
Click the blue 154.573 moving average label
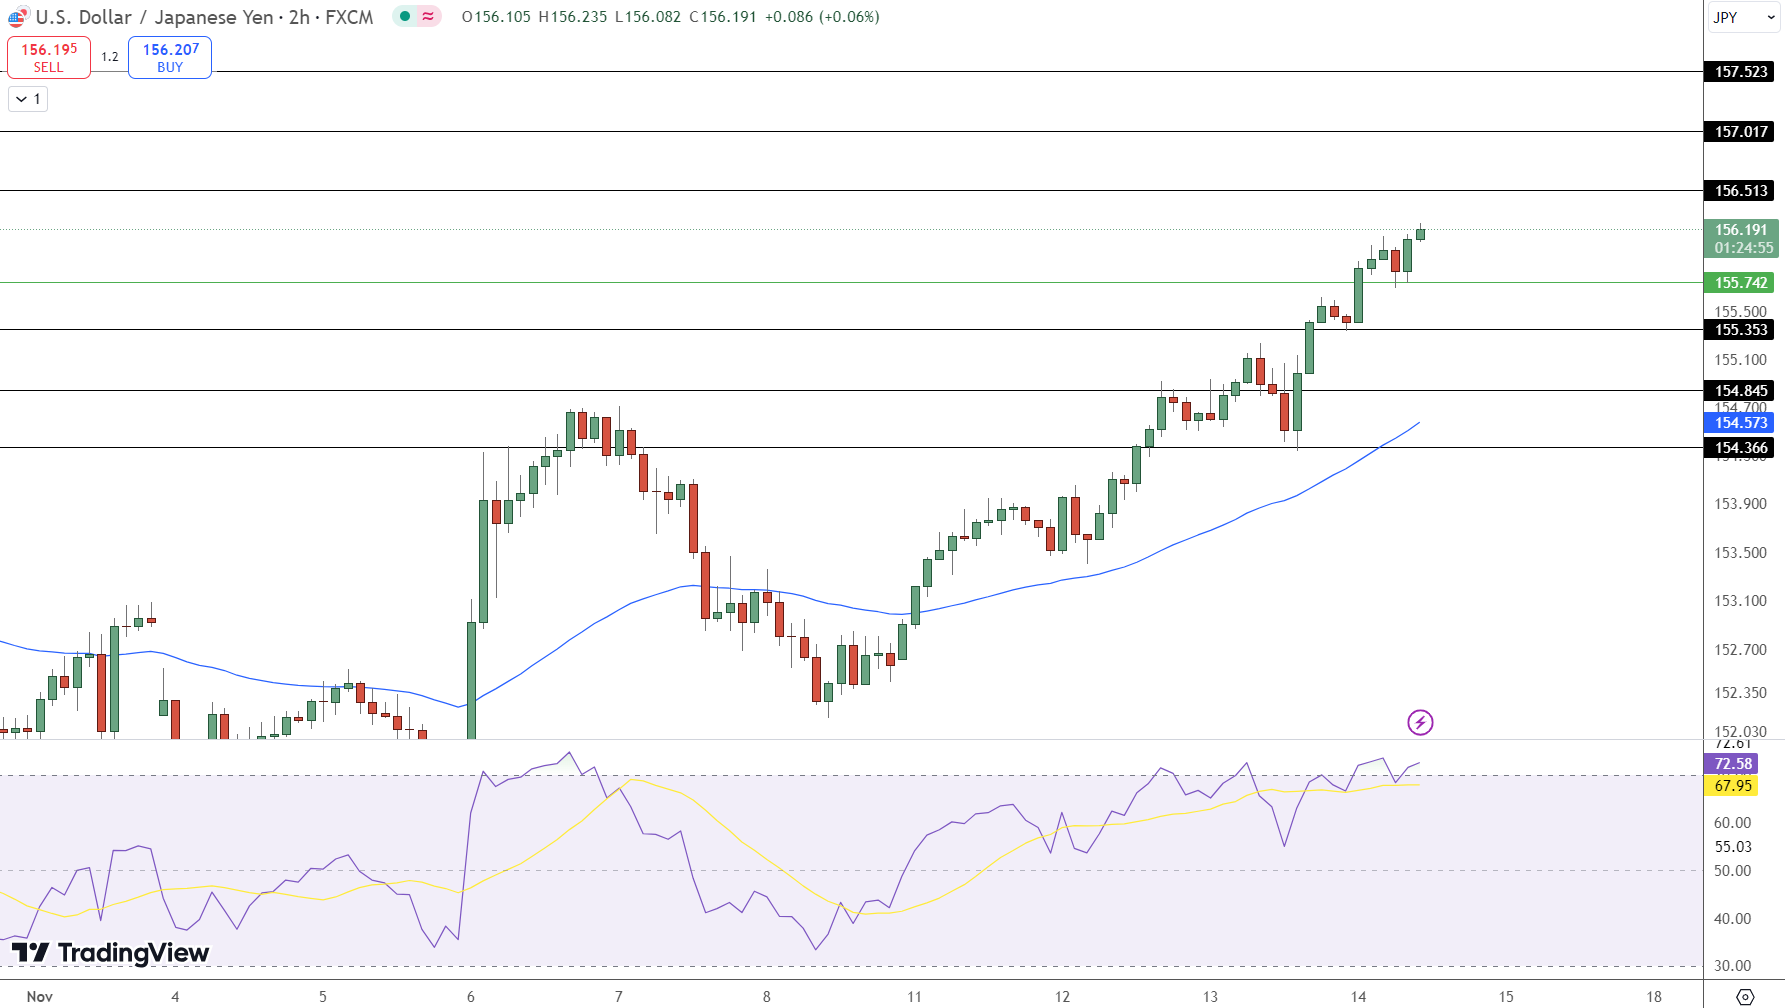pyautogui.click(x=1740, y=423)
